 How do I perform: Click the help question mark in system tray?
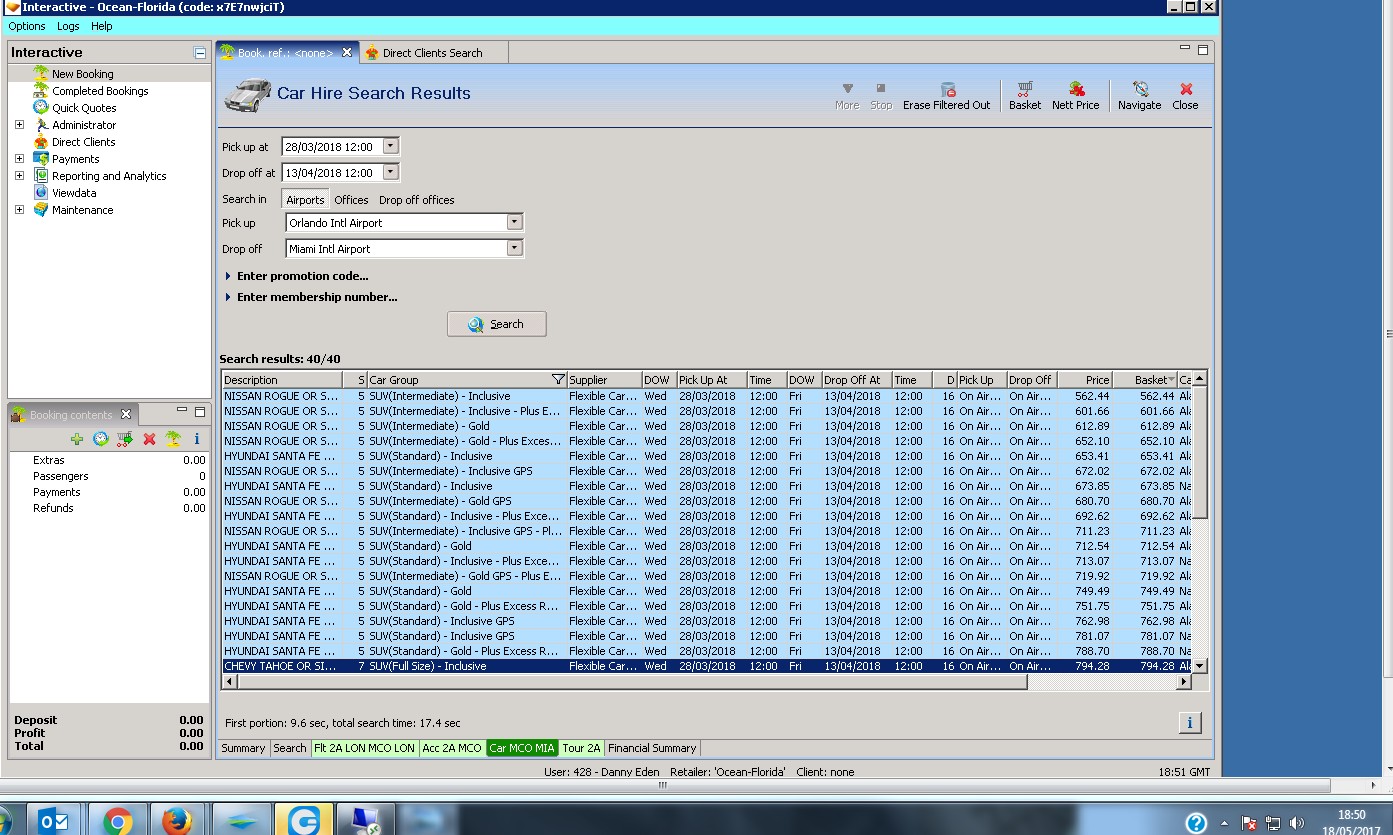point(1196,823)
